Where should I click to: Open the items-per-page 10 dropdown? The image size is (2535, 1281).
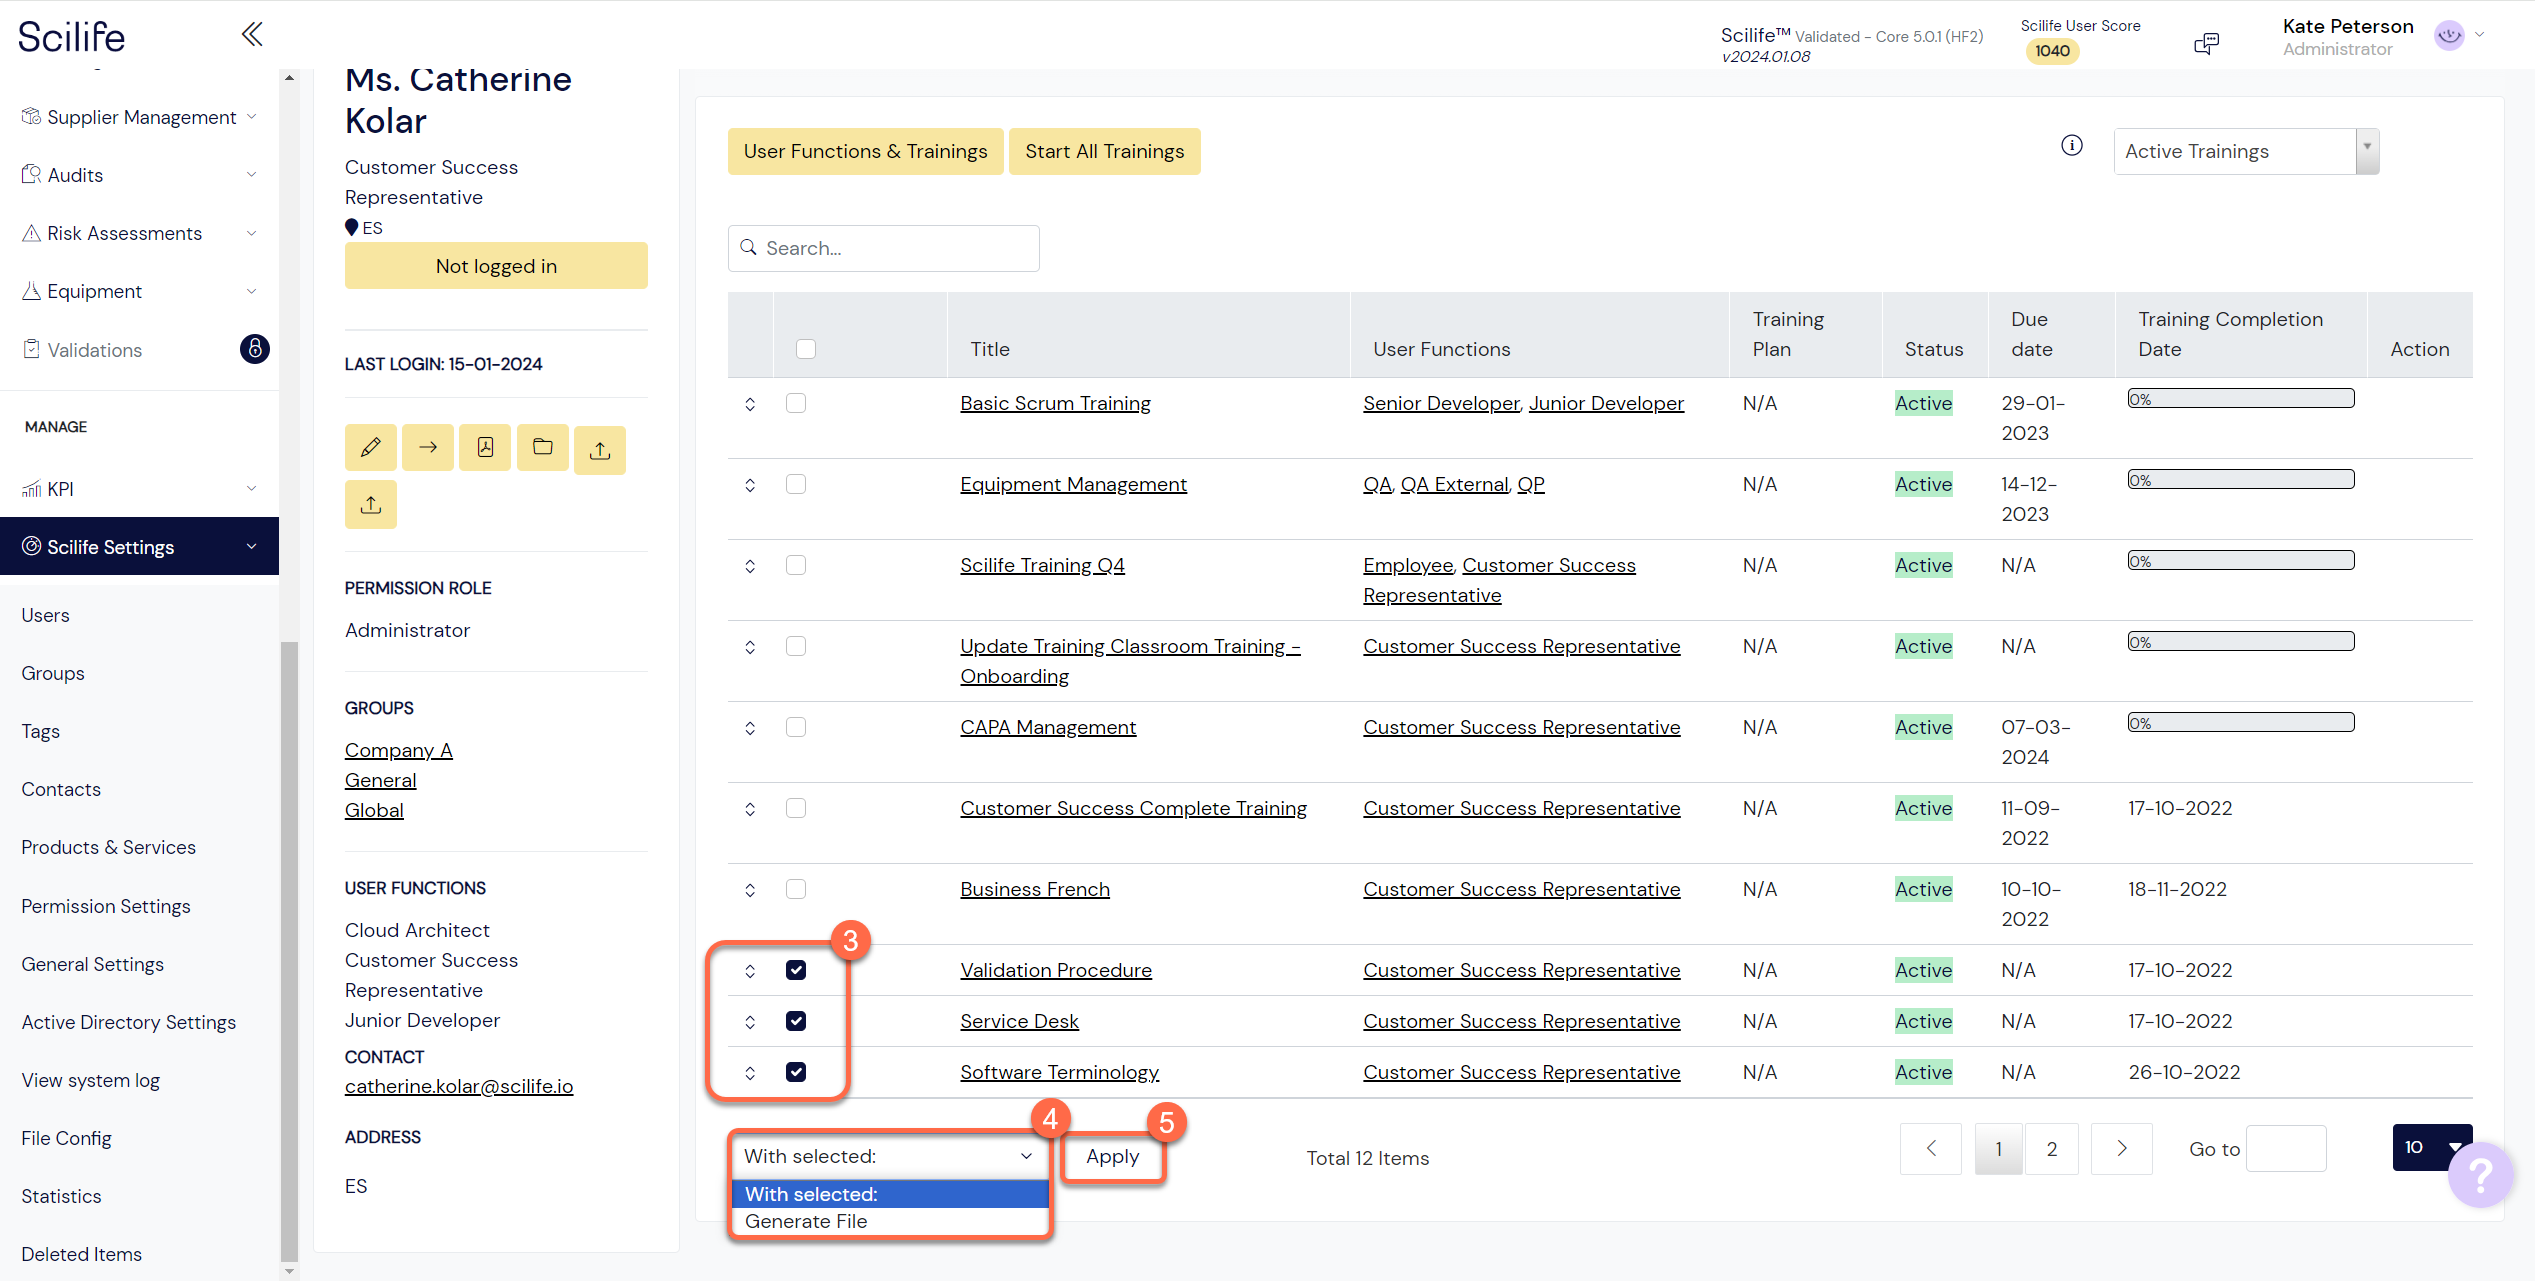2432,1147
